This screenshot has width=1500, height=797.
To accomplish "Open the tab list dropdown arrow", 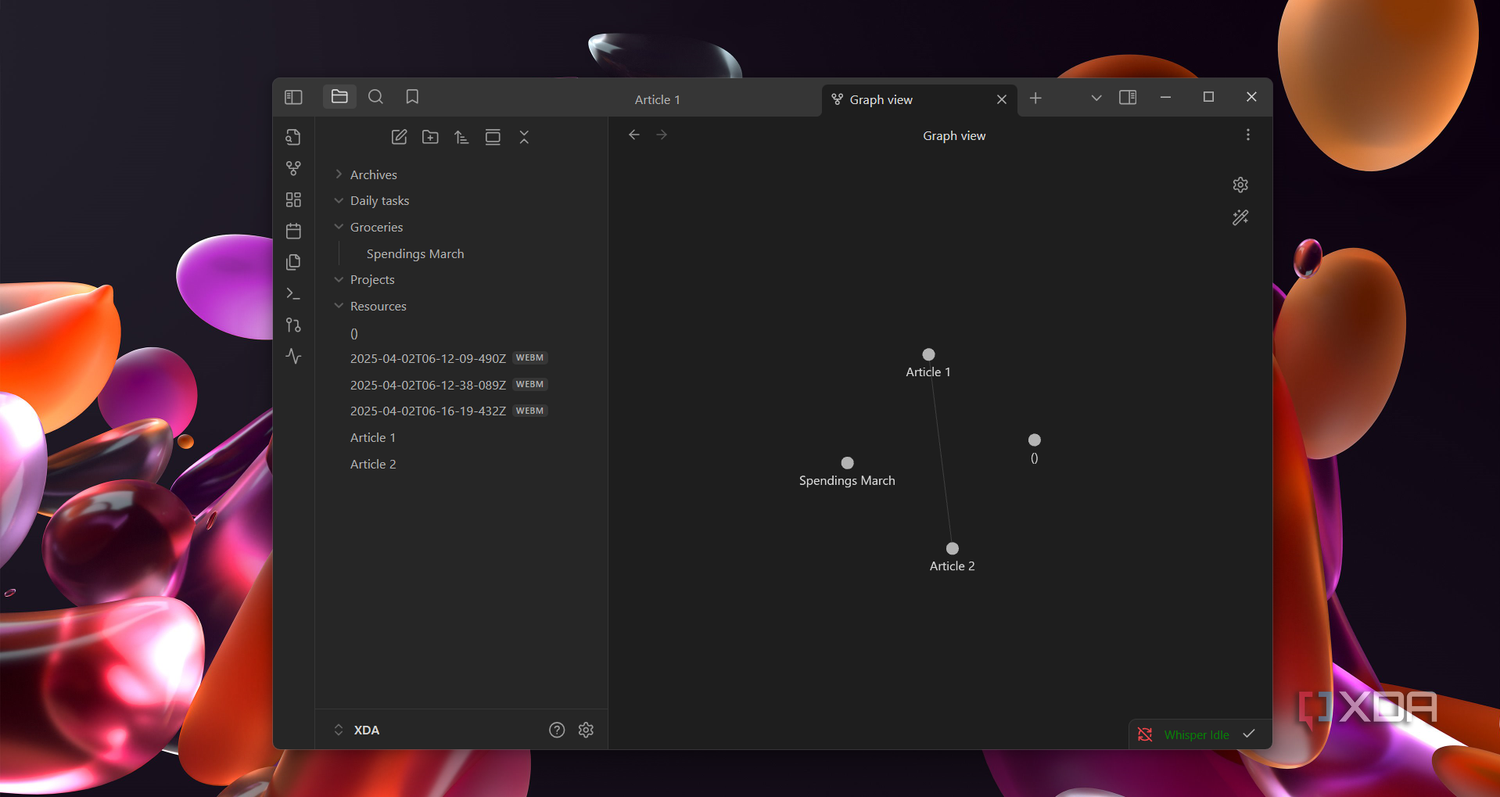I will click(1096, 98).
